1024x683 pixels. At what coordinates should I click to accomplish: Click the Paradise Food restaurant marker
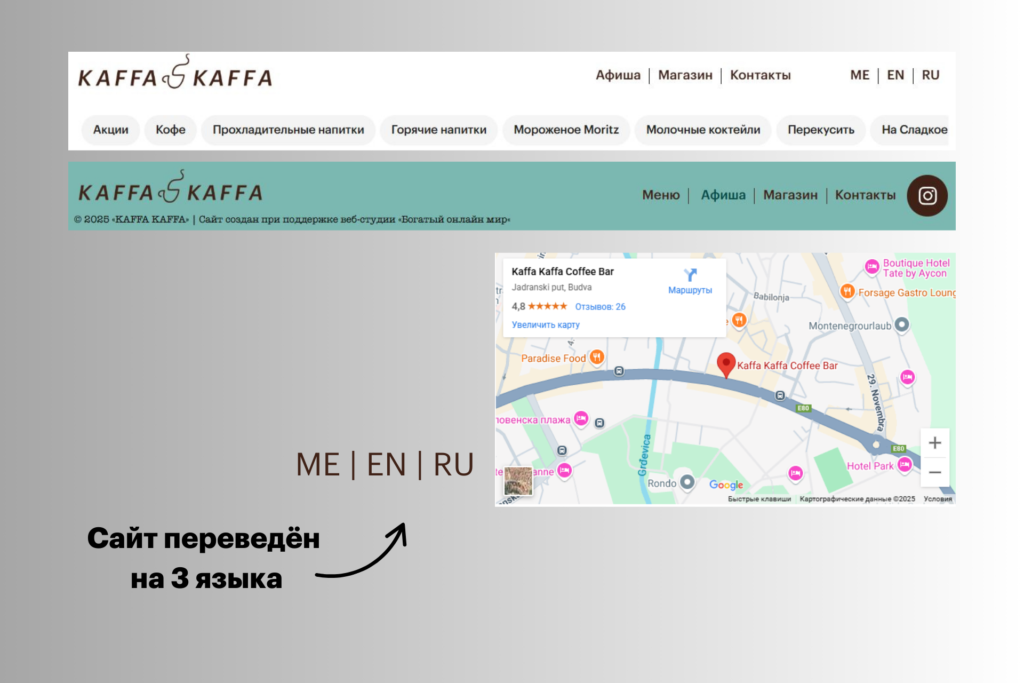[x=596, y=357]
